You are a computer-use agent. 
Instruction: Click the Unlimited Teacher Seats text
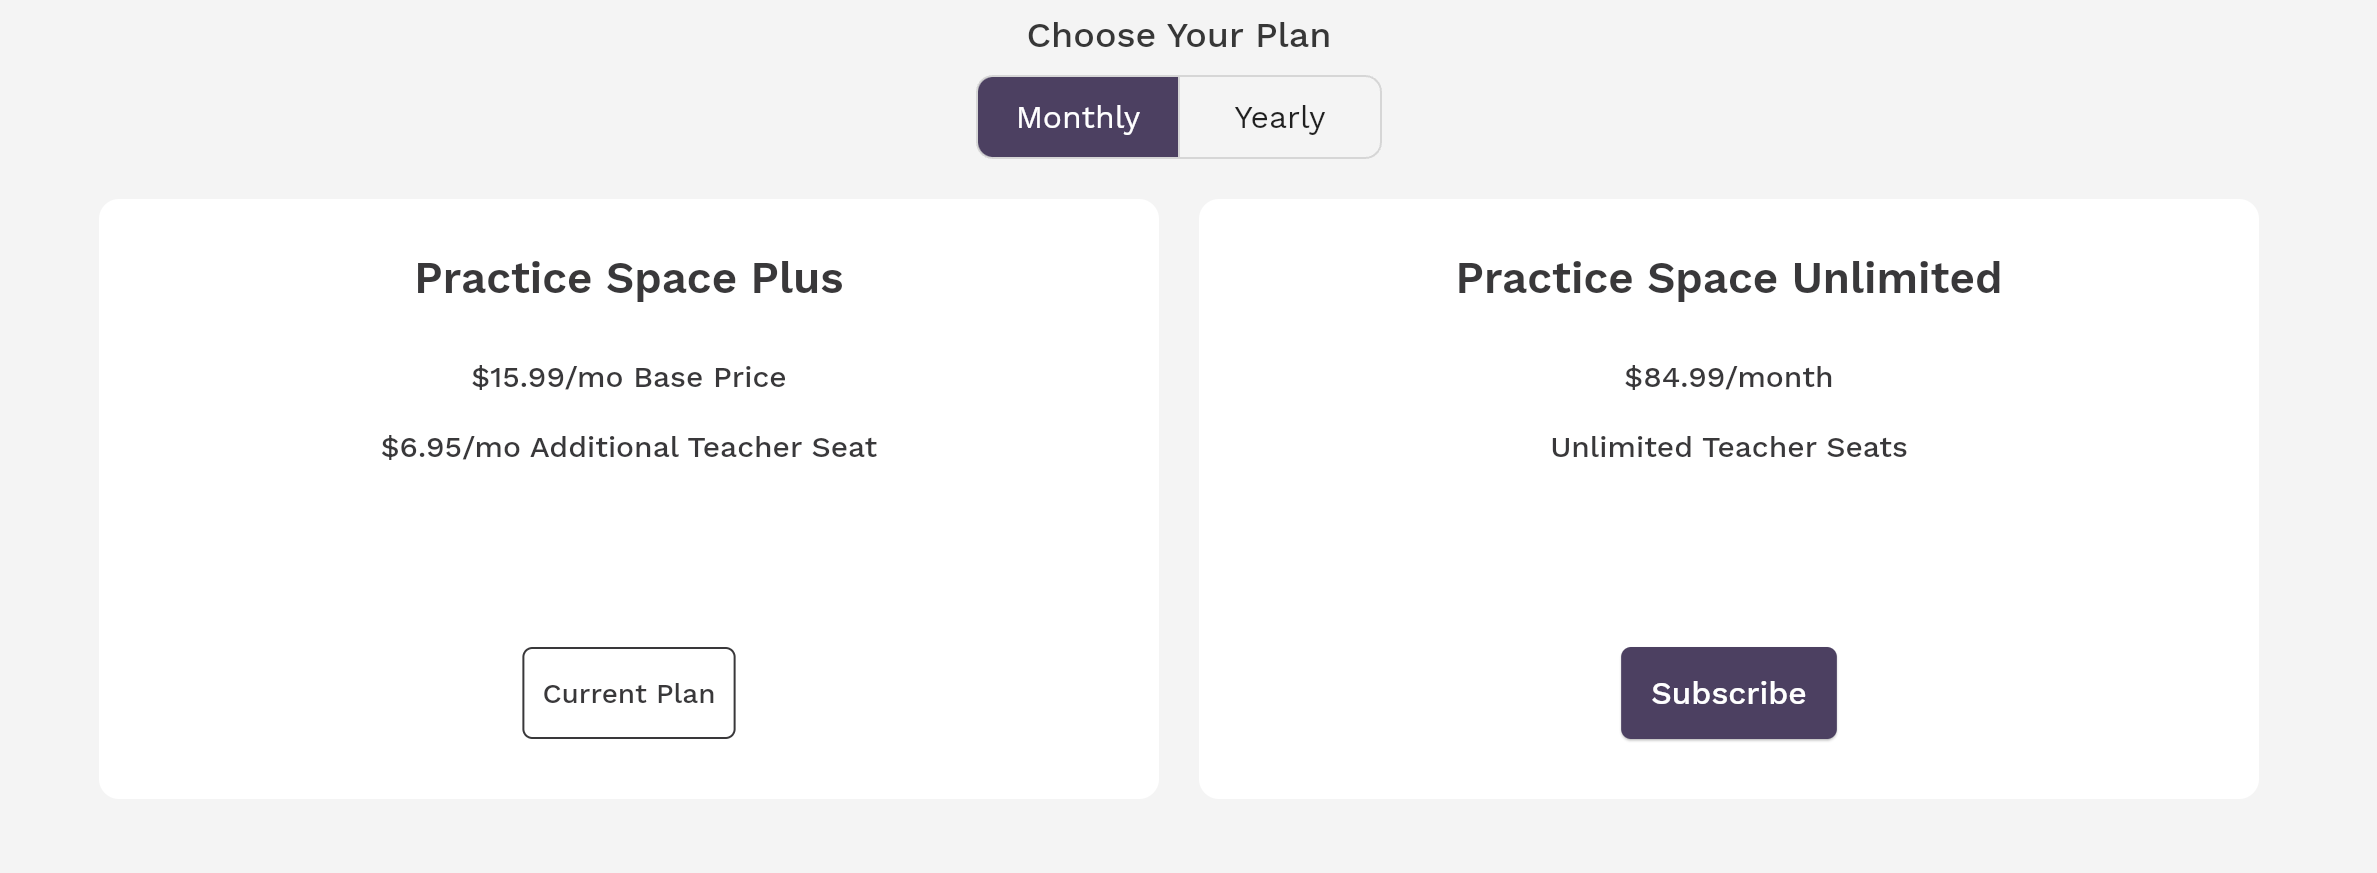point(1728,447)
